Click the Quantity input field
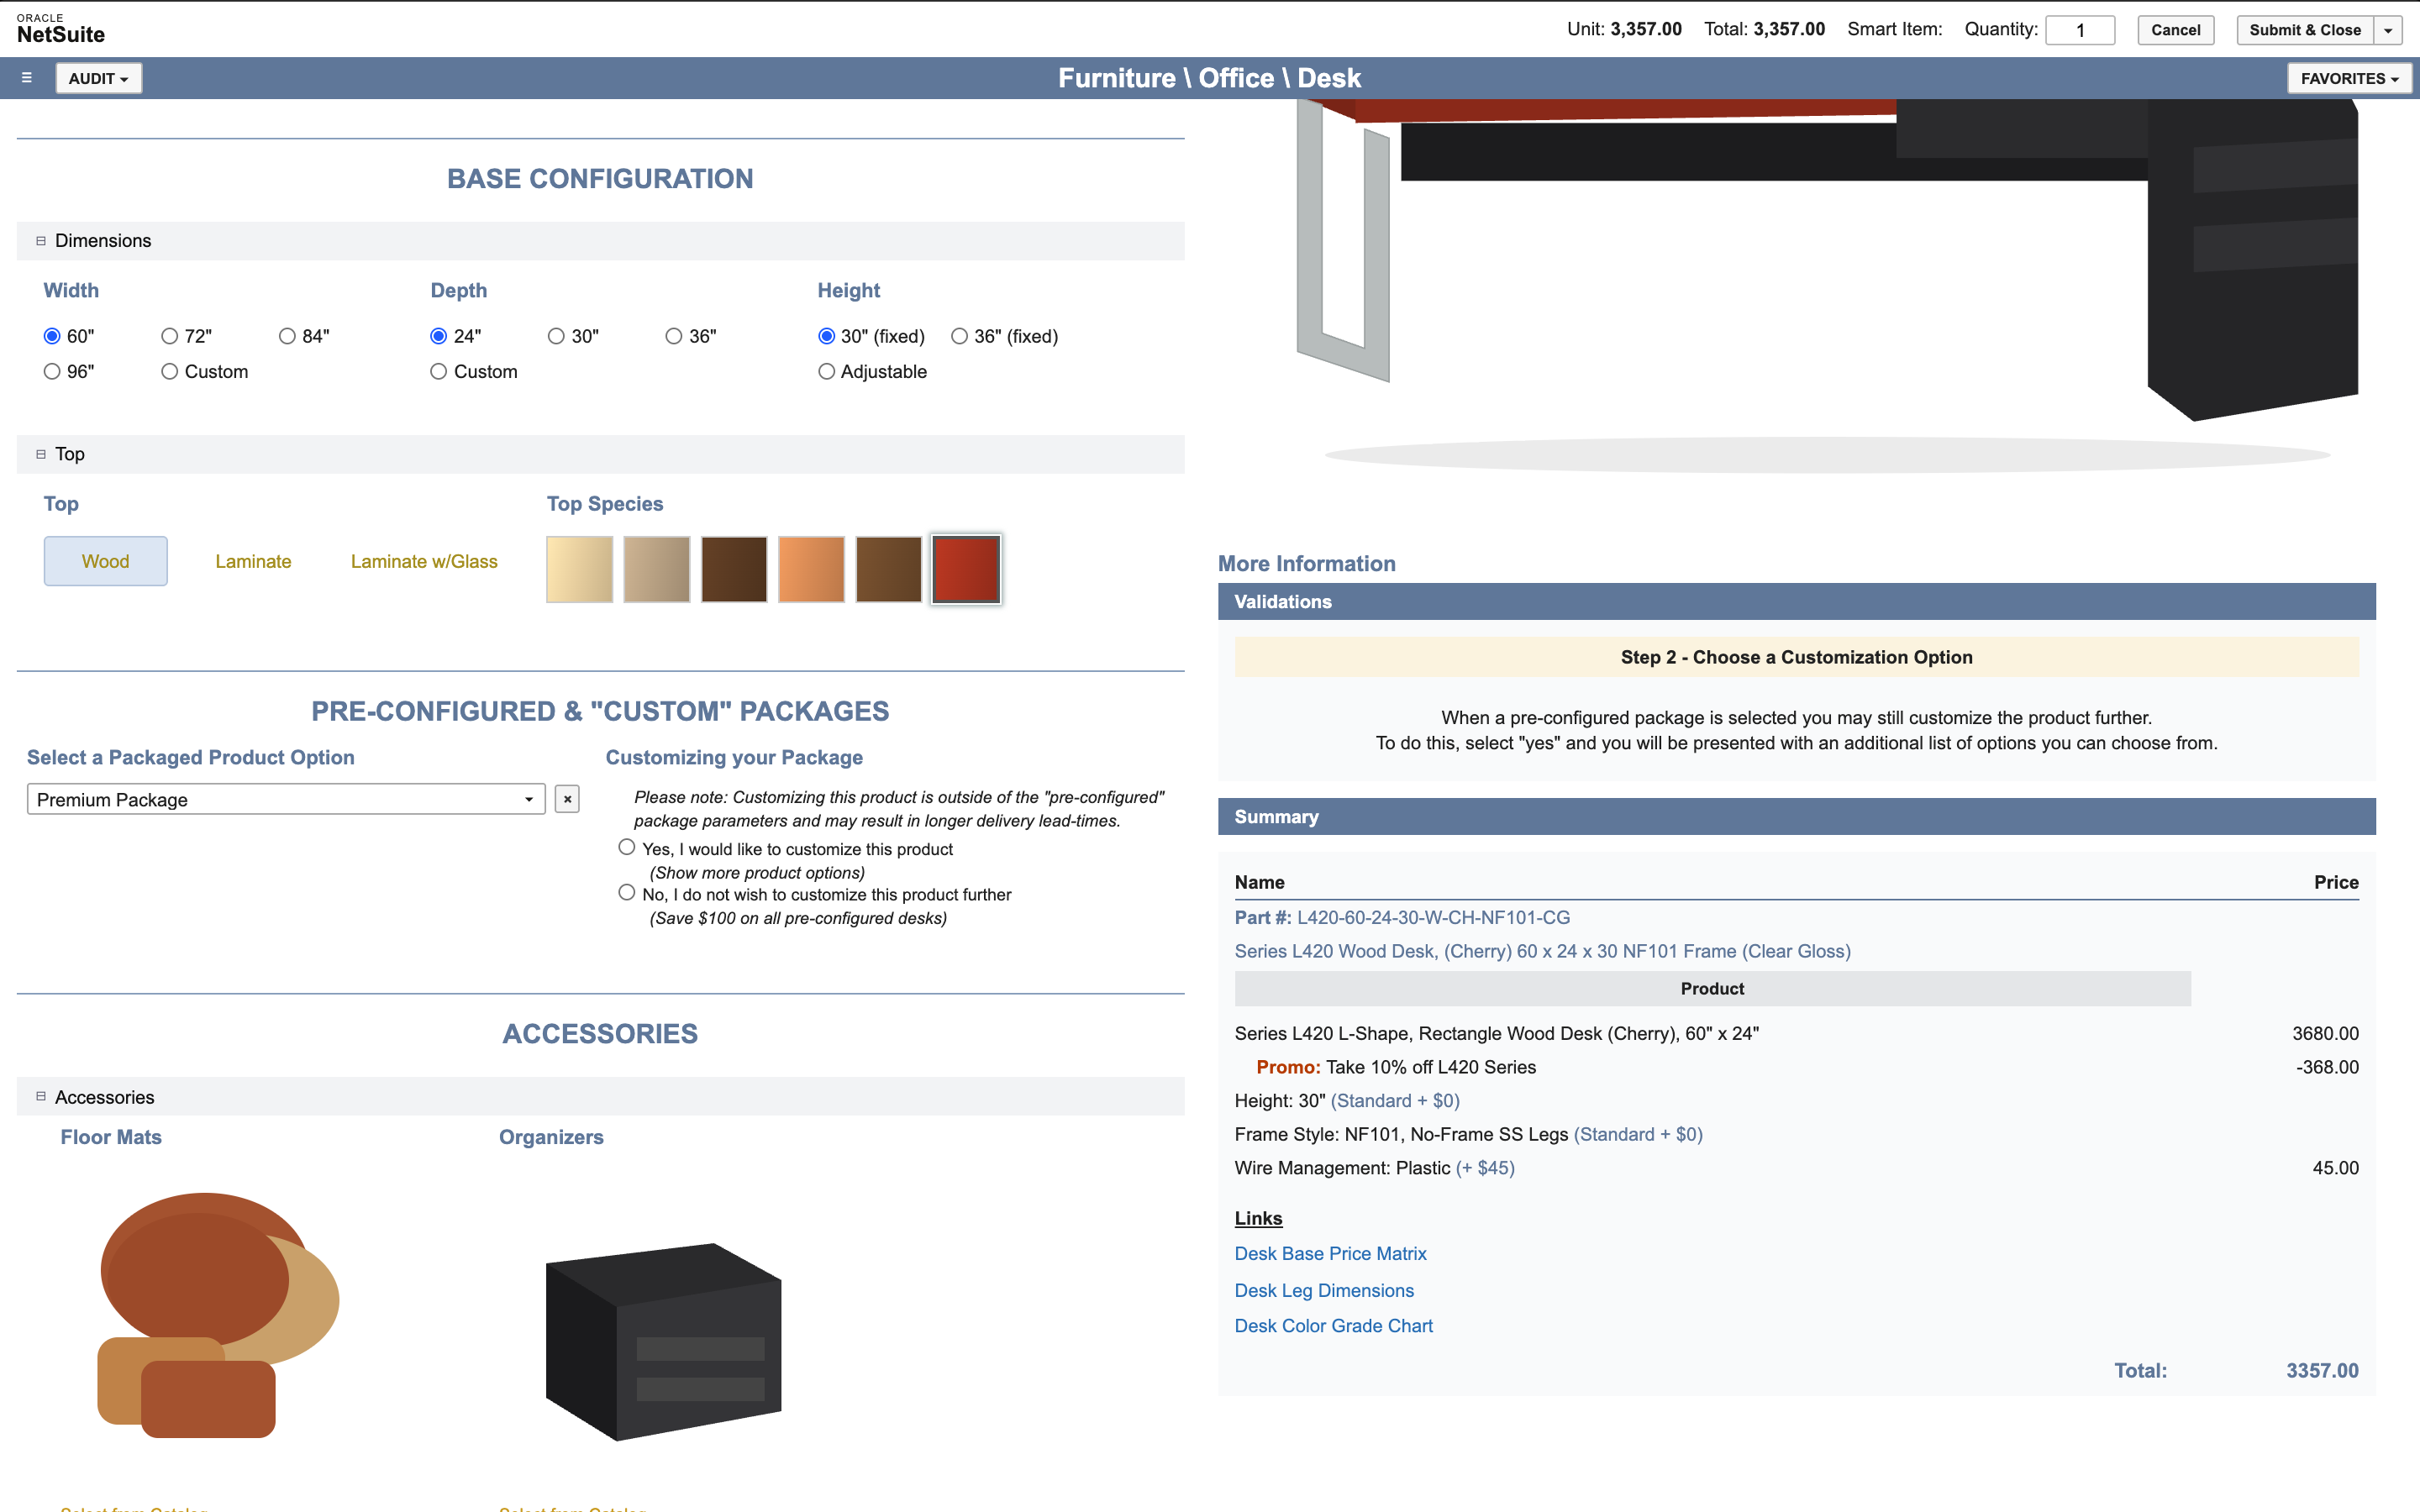Image resolution: width=2420 pixels, height=1512 pixels. [x=2080, y=30]
